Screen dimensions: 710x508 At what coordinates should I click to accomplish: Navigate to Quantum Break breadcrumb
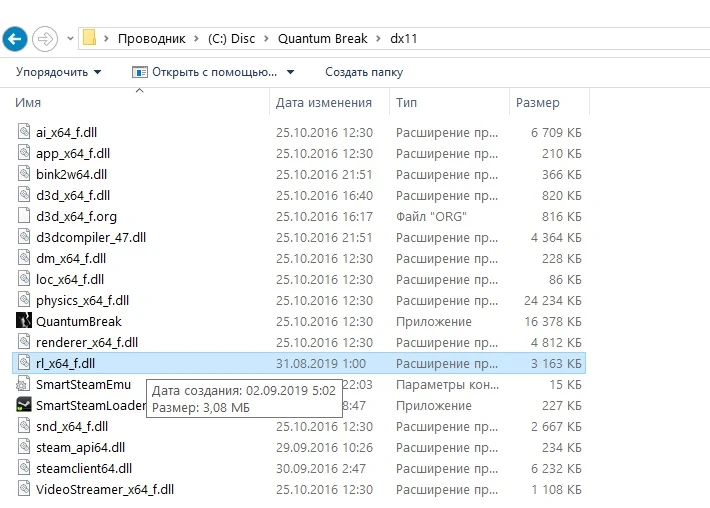click(322, 39)
